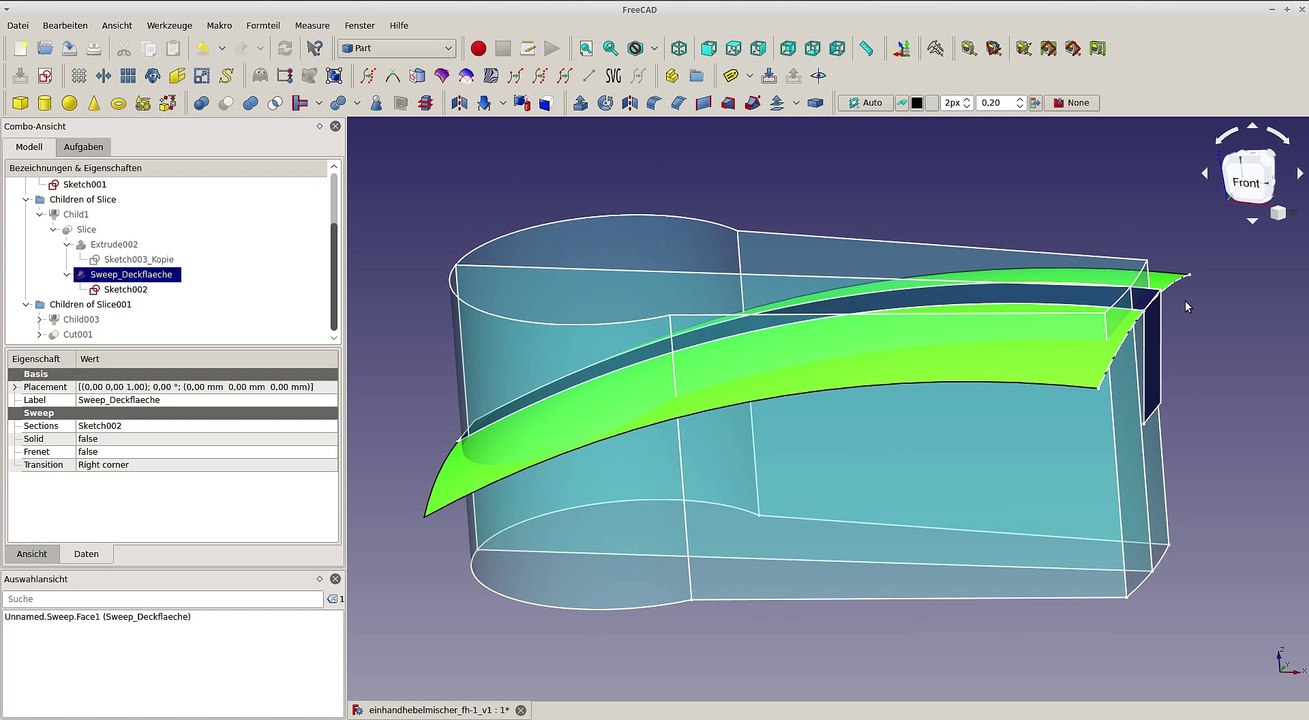The width and height of the screenshot is (1309, 720).
Task: Click the What's This help cursor icon
Action: click(315, 48)
